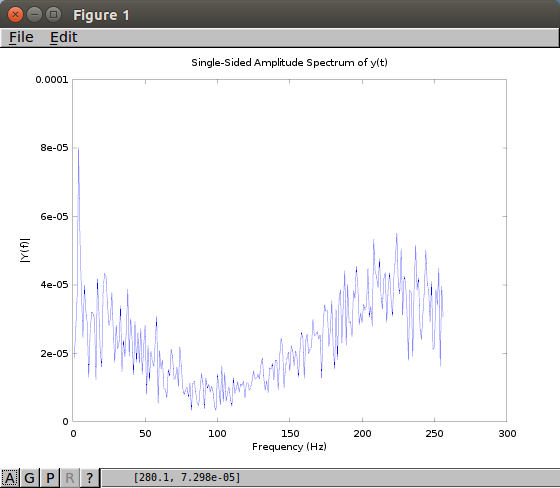Click the Figure 1 window title
Screen dimensions: 560x488
coord(101,15)
